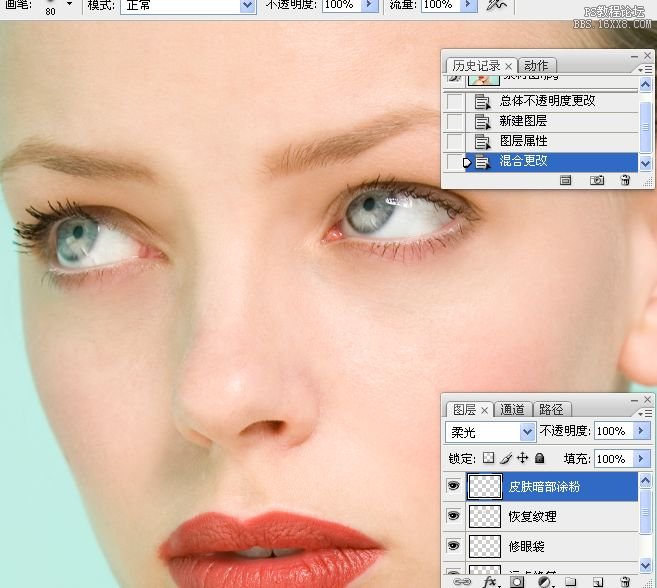Enable airbrush mode in options bar
The width and height of the screenshot is (657, 588).
(x=497, y=5)
